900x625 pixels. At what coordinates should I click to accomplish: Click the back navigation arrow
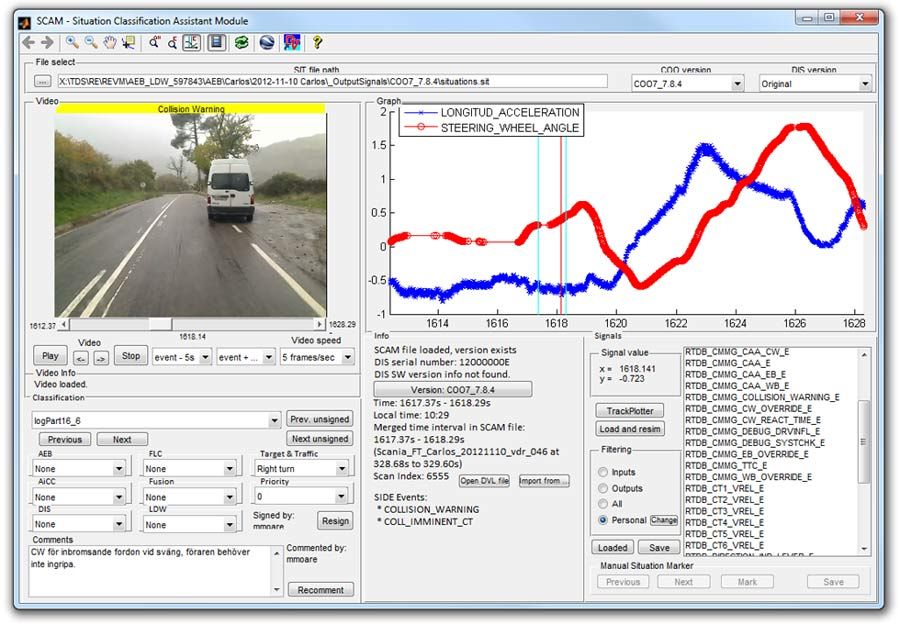(28, 42)
